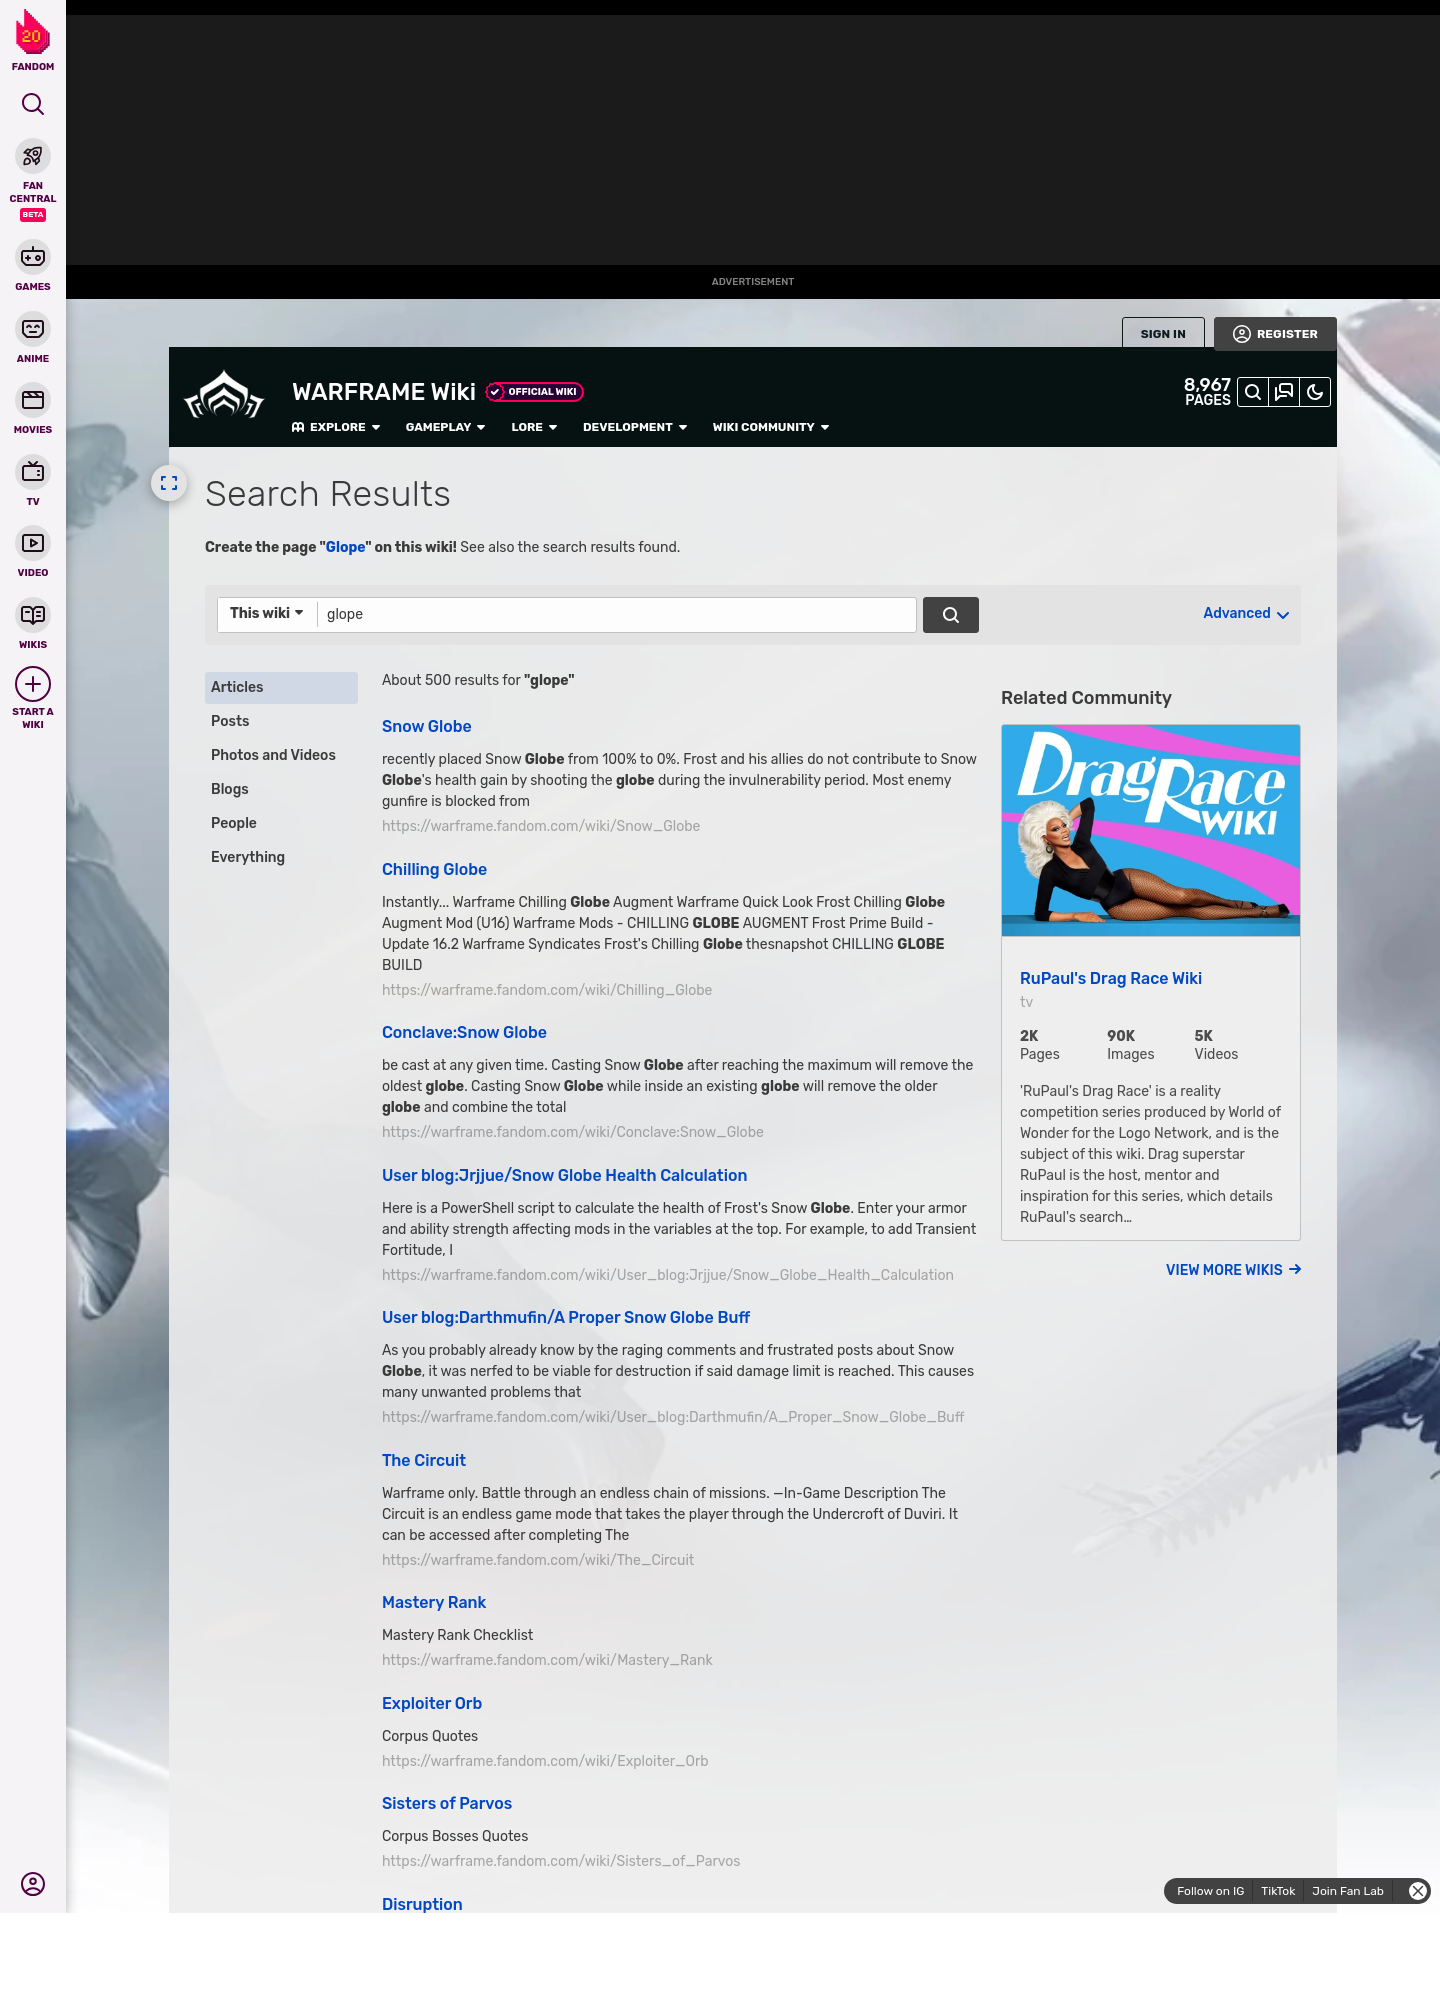Select the Articles filter tab
1440x2000 pixels.
pyautogui.click(x=281, y=687)
